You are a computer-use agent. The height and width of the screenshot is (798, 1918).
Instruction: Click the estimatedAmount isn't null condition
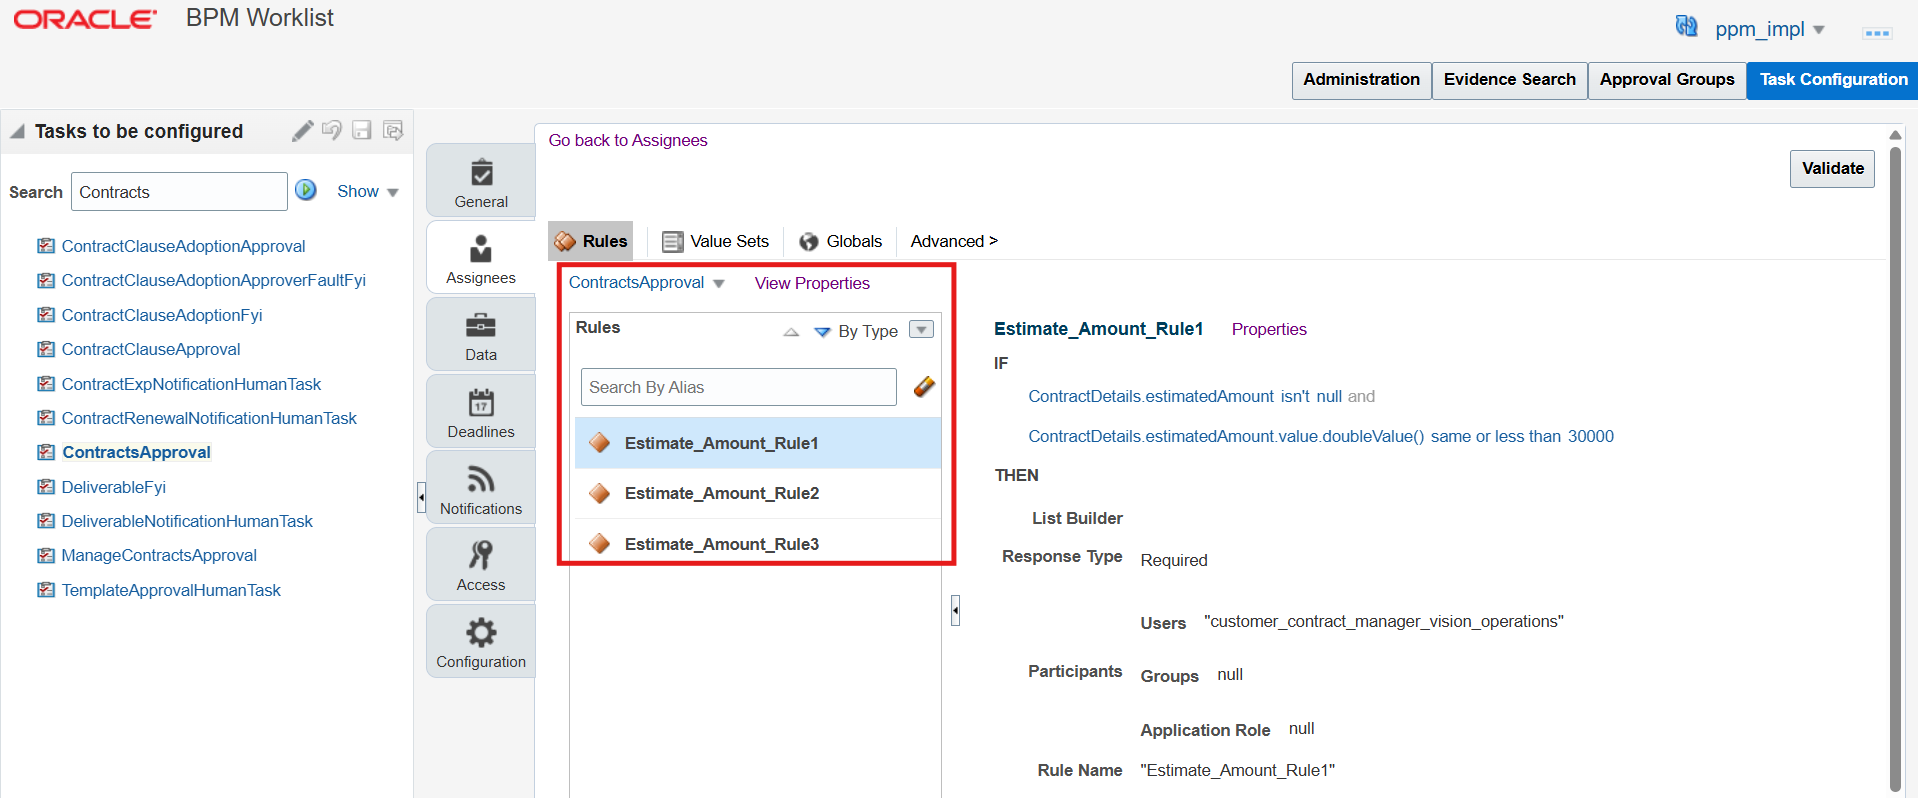(1184, 396)
